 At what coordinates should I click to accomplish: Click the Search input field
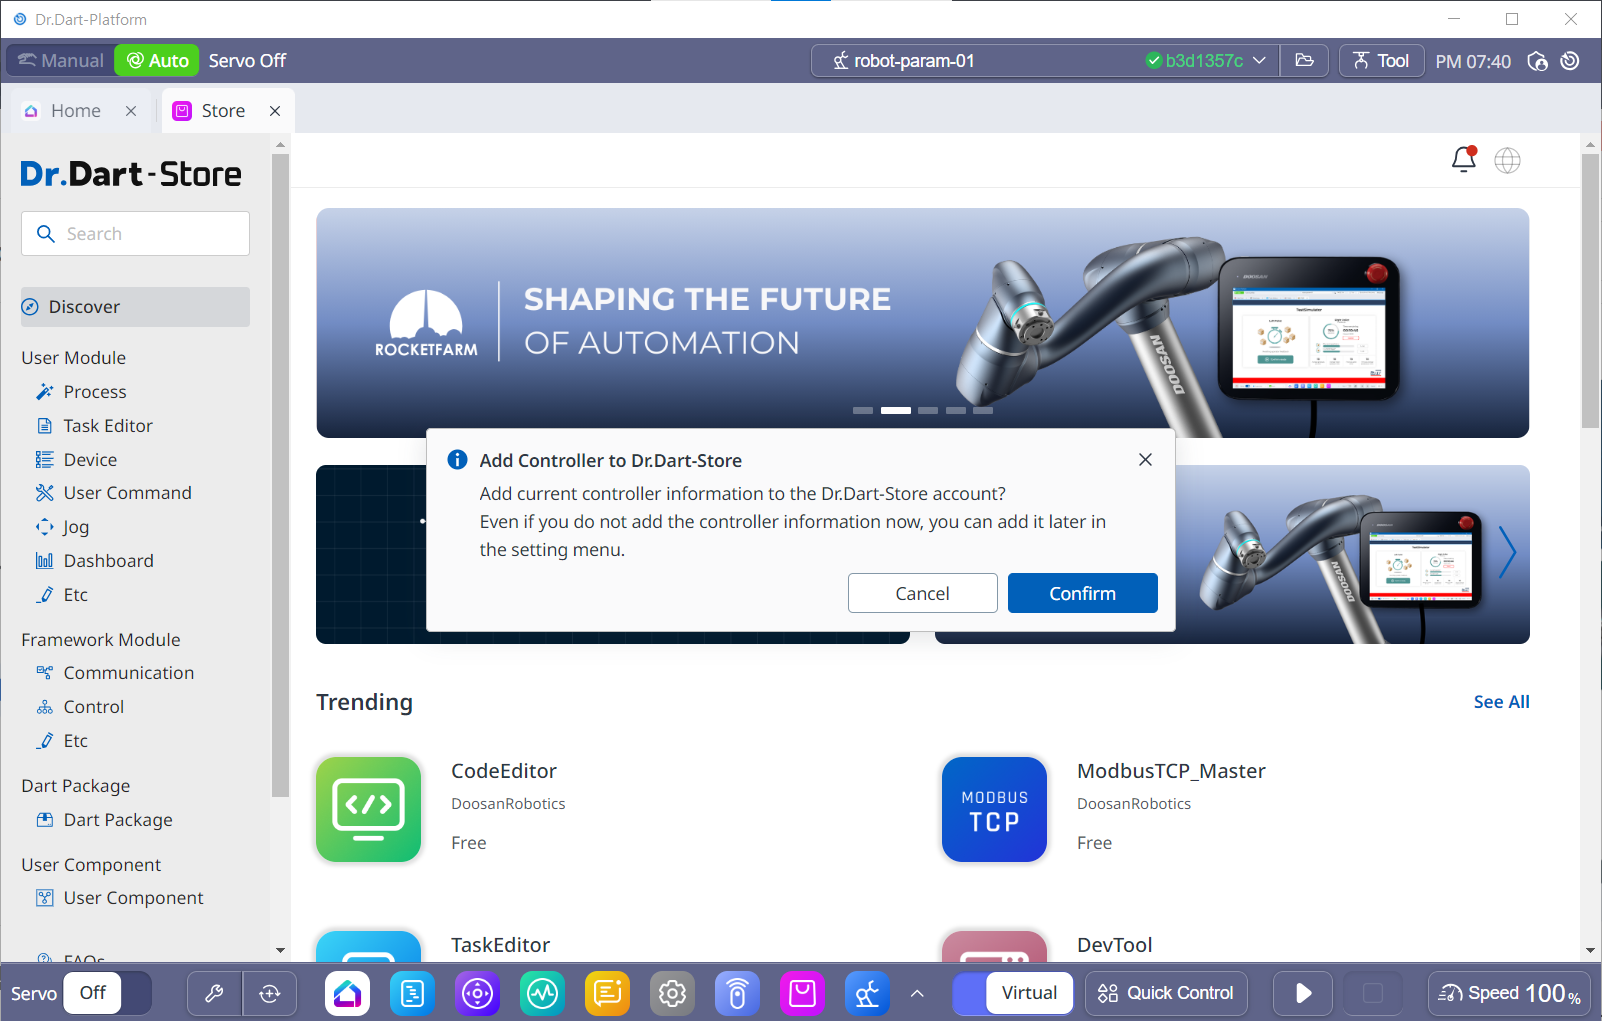click(x=136, y=234)
